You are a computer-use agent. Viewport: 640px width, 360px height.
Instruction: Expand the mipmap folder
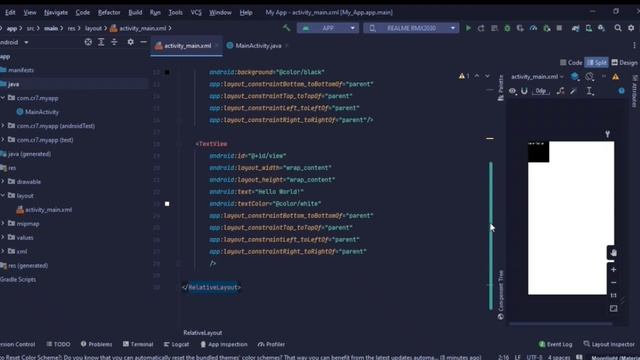tap(3, 223)
